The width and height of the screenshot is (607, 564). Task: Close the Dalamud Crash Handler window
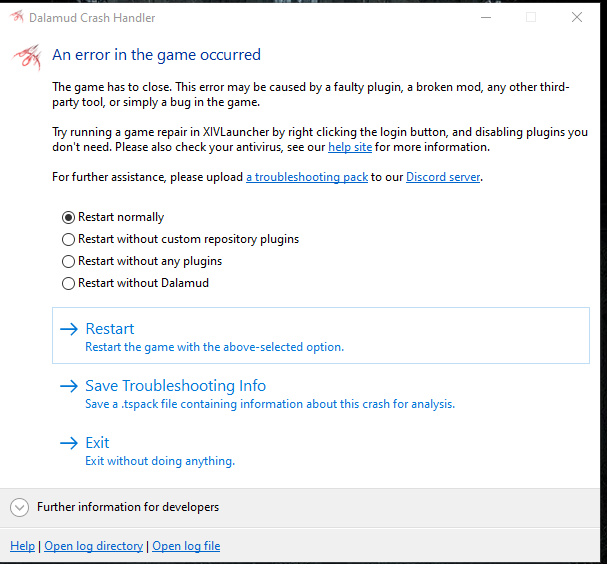click(577, 17)
